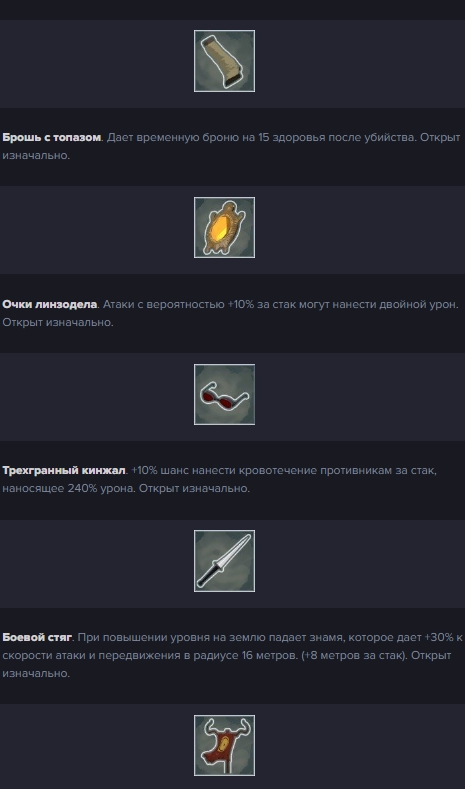Open the "Боевой стяг" item title
Image resolution: width=465 pixels, height=789 pixels.
(x=37, y=638)
